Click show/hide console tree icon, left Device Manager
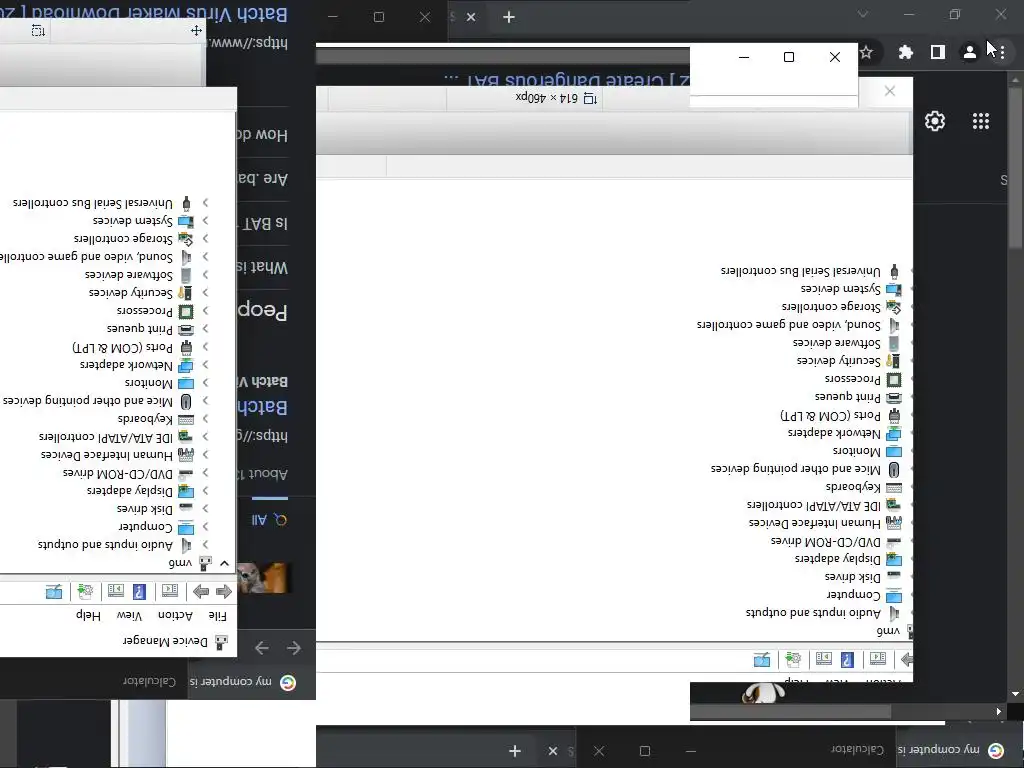Screen dimensions: 1024x768 tap(170, 591)
